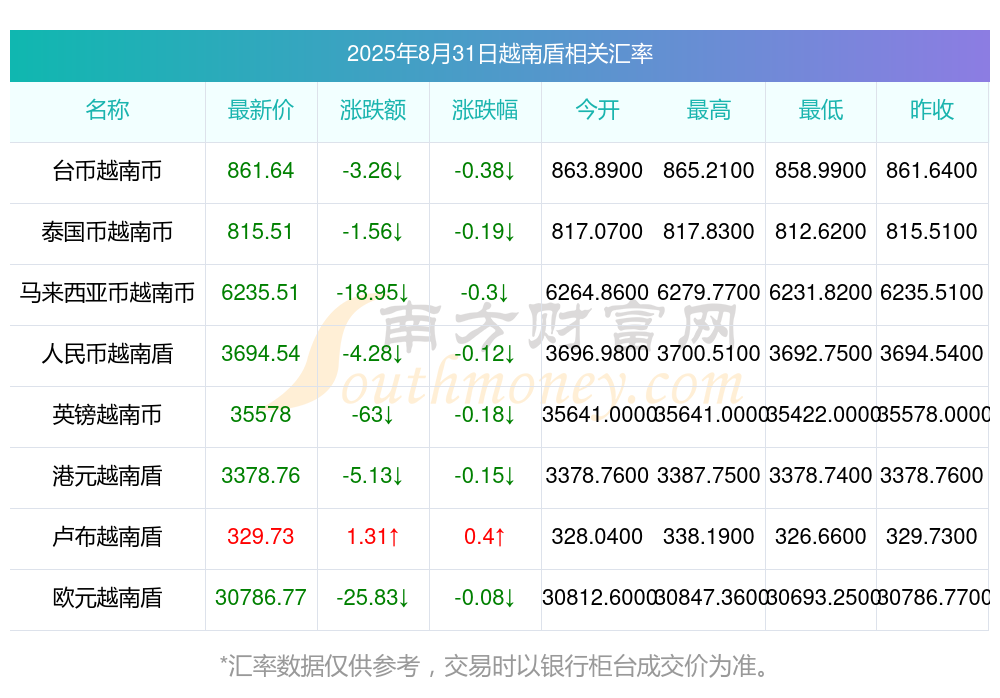Image resolution: width=1000 pixels, height=698 pixels.
Task: Click change amount -4.28↓
Action: pos(372,353)
